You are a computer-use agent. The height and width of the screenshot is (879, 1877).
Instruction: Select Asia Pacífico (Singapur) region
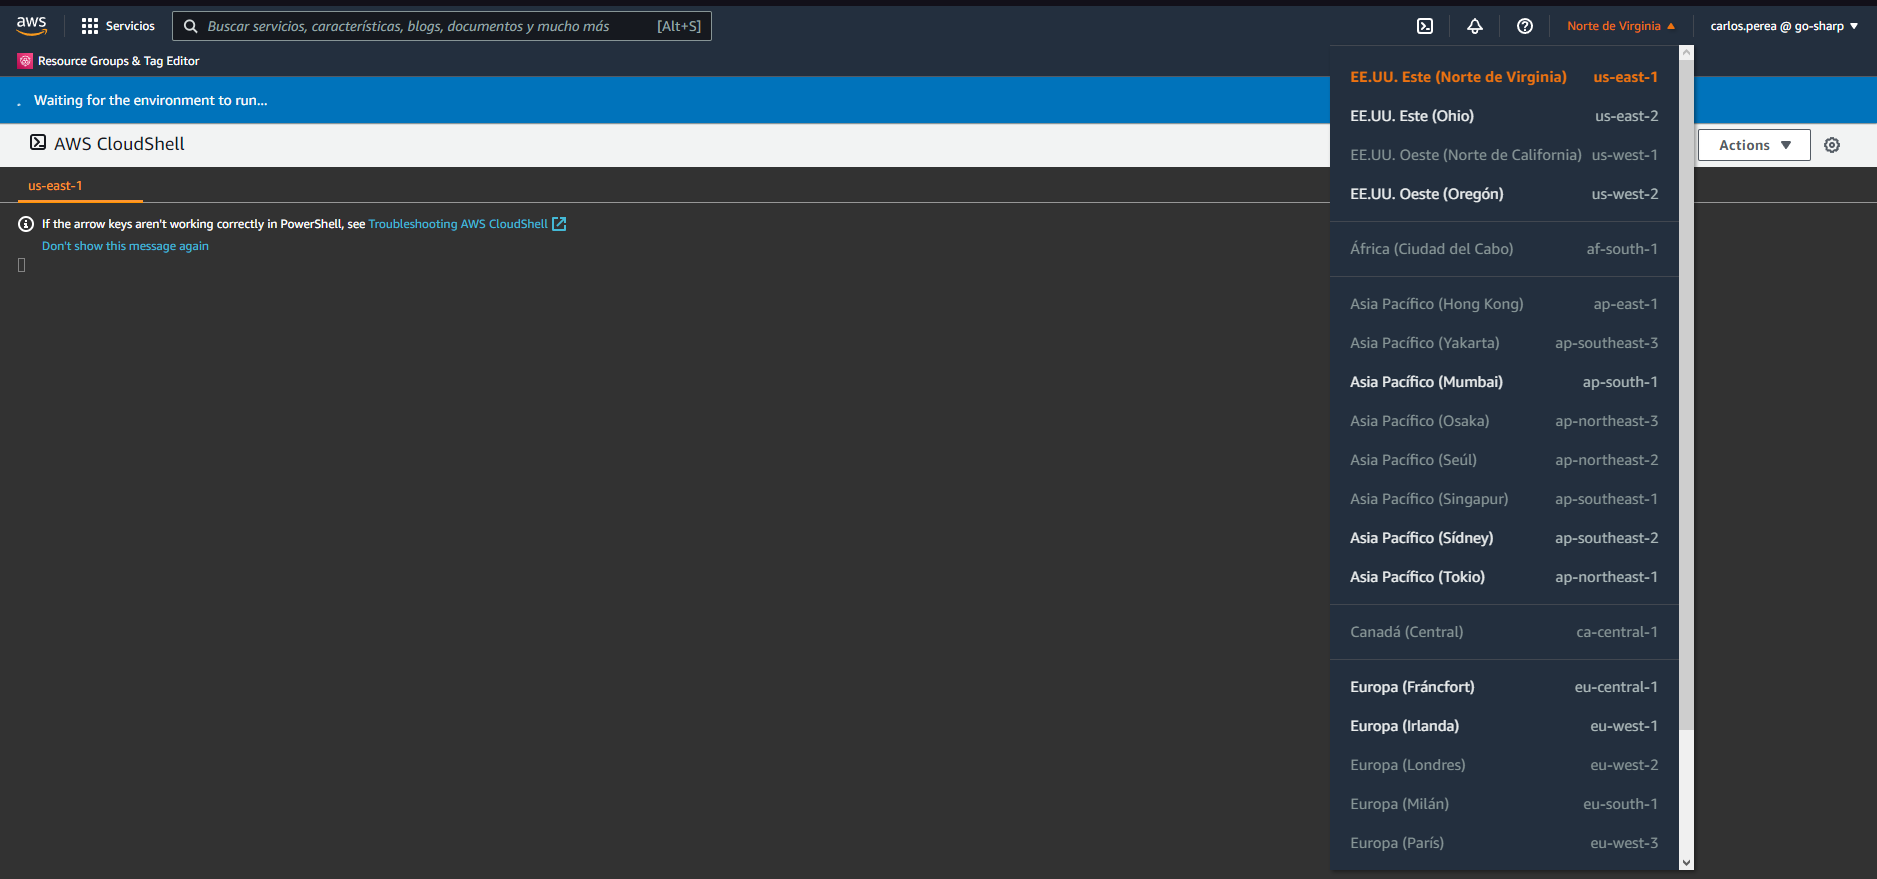1504,499
